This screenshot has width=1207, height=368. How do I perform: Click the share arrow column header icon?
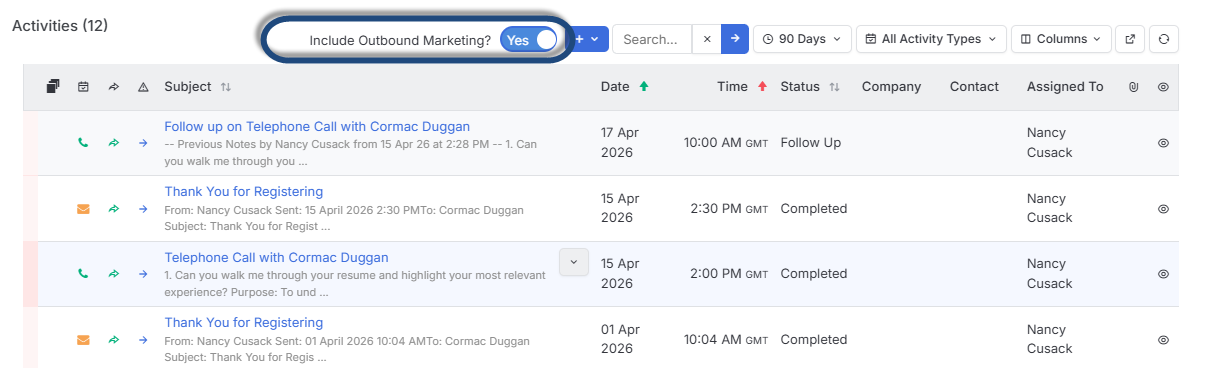click(x=113, y=87)
